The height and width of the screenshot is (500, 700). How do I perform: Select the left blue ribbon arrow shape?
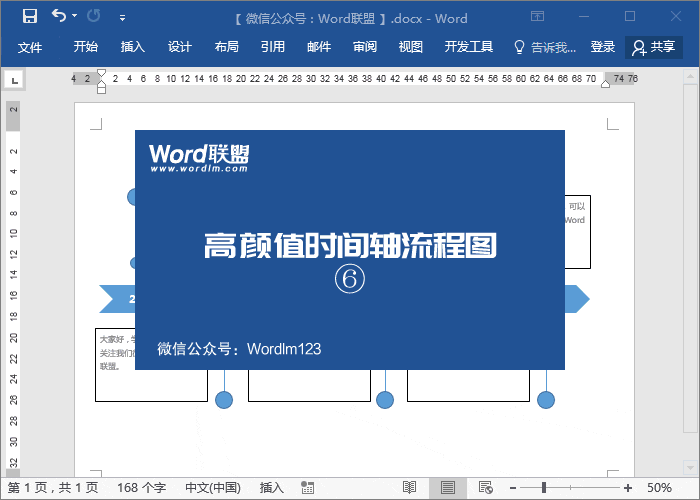[117, 299]
